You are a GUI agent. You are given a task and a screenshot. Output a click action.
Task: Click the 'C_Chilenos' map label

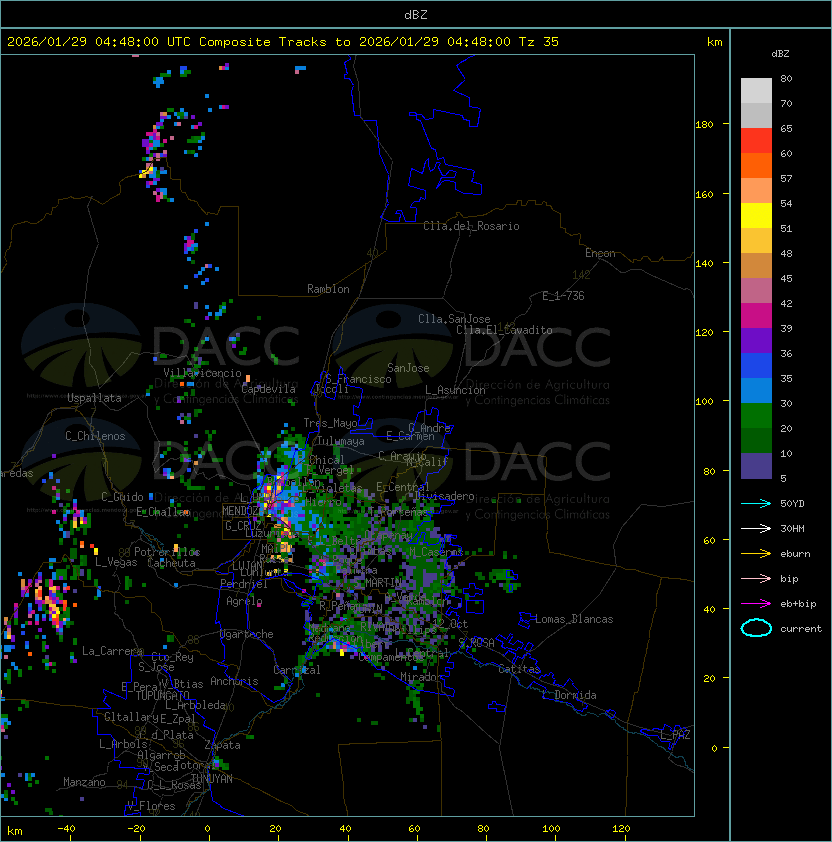95,436
